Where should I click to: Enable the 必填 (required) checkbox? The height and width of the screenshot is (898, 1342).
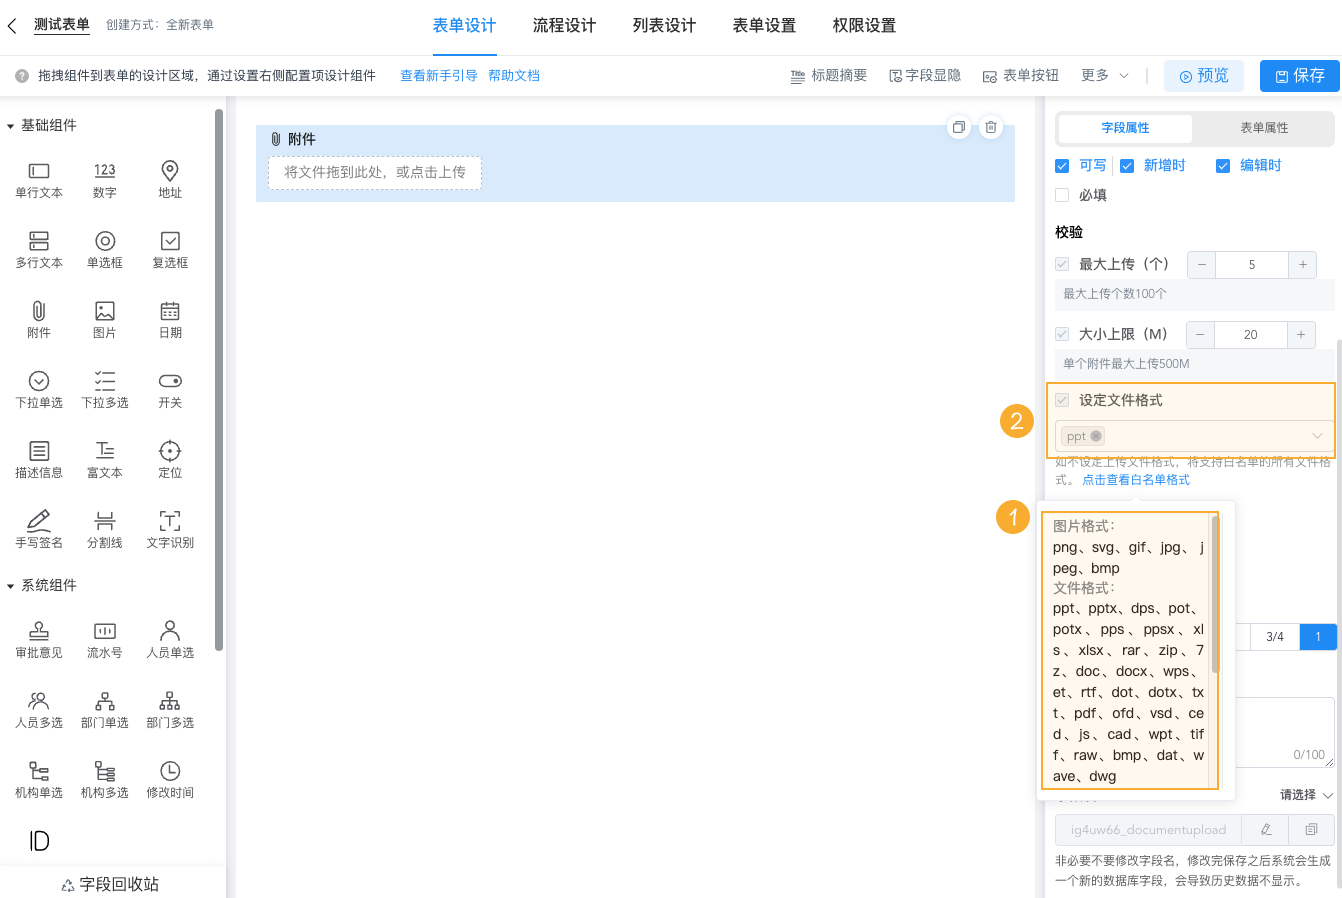1061,195
